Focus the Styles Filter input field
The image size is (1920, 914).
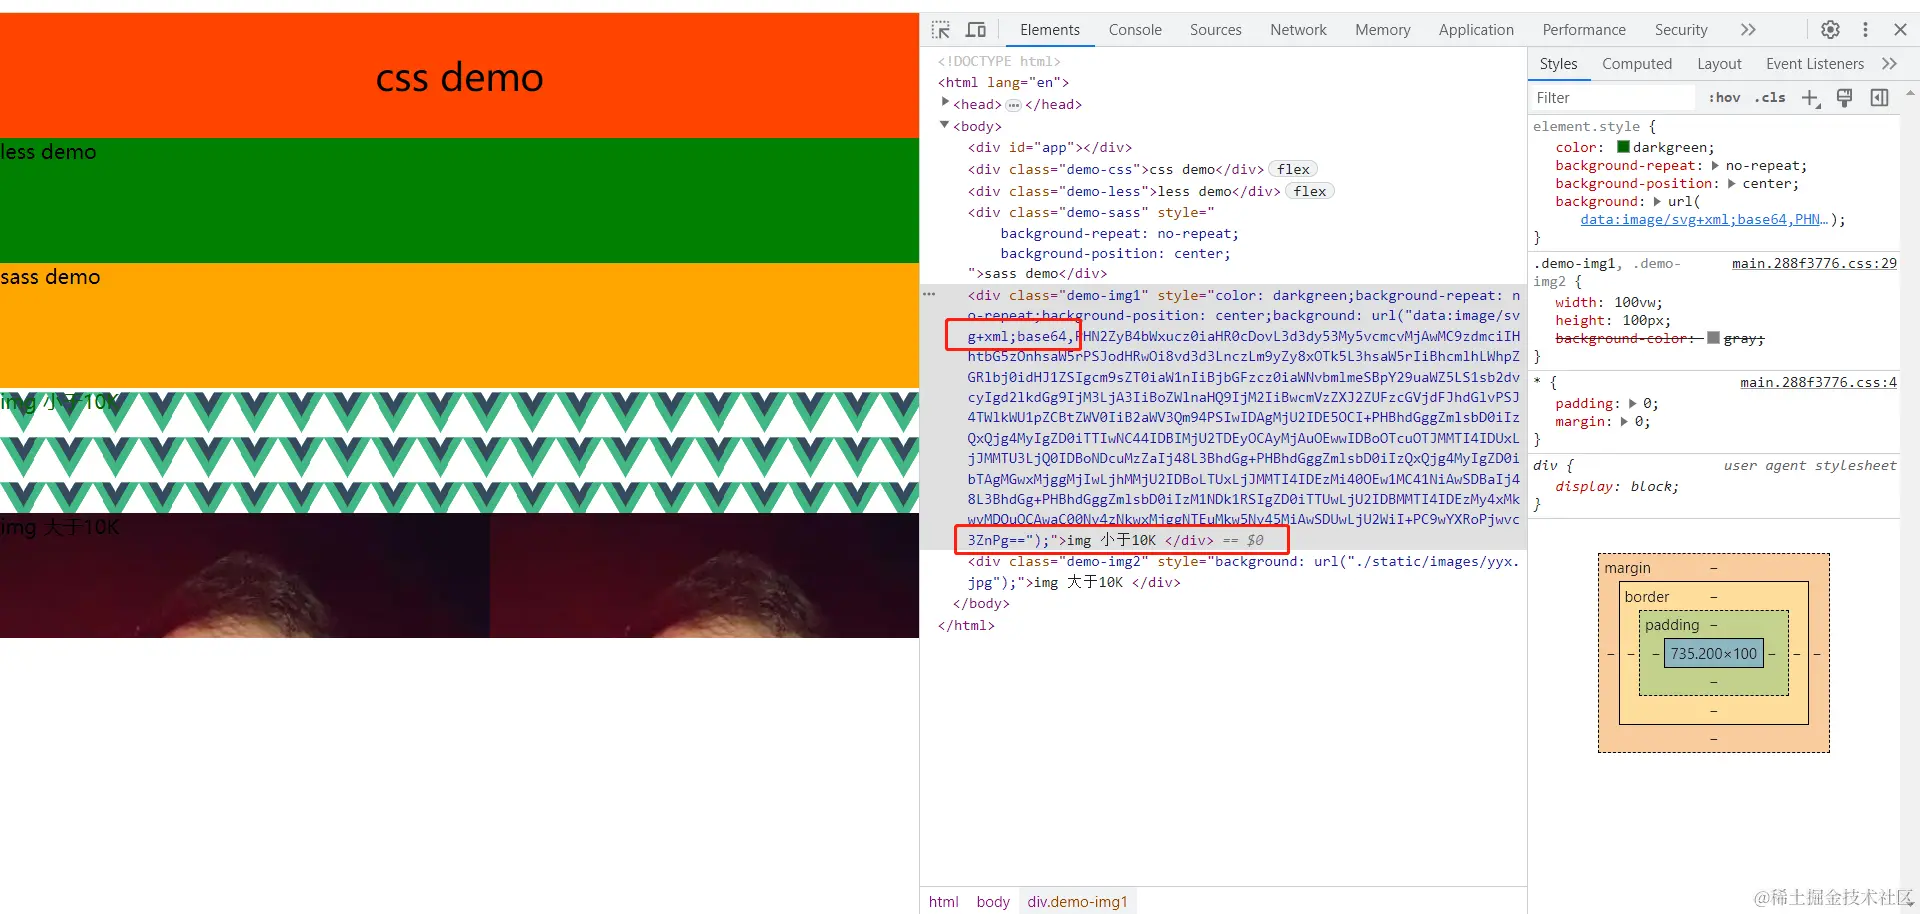(x=1614, y=97)
